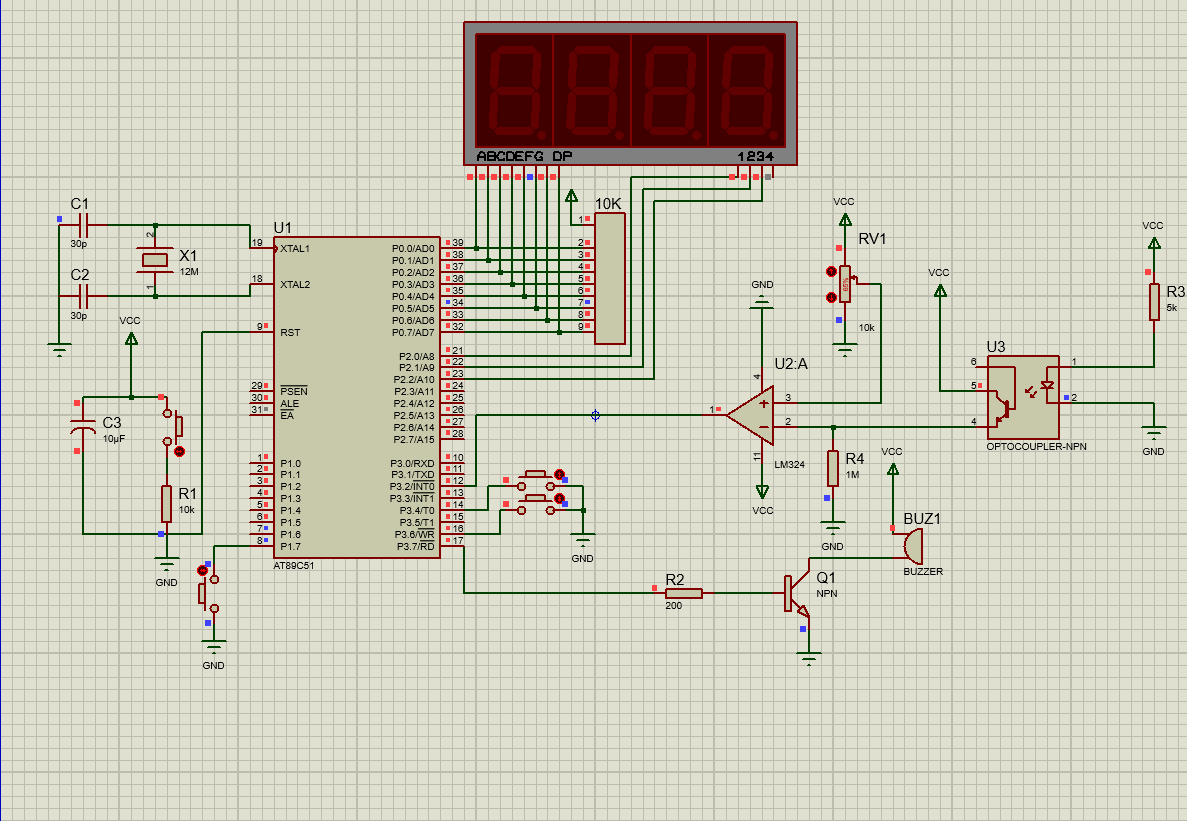The image size is (1187, 821).
Task: Click the push button wired to P1.7
Action: coord(208,594)
